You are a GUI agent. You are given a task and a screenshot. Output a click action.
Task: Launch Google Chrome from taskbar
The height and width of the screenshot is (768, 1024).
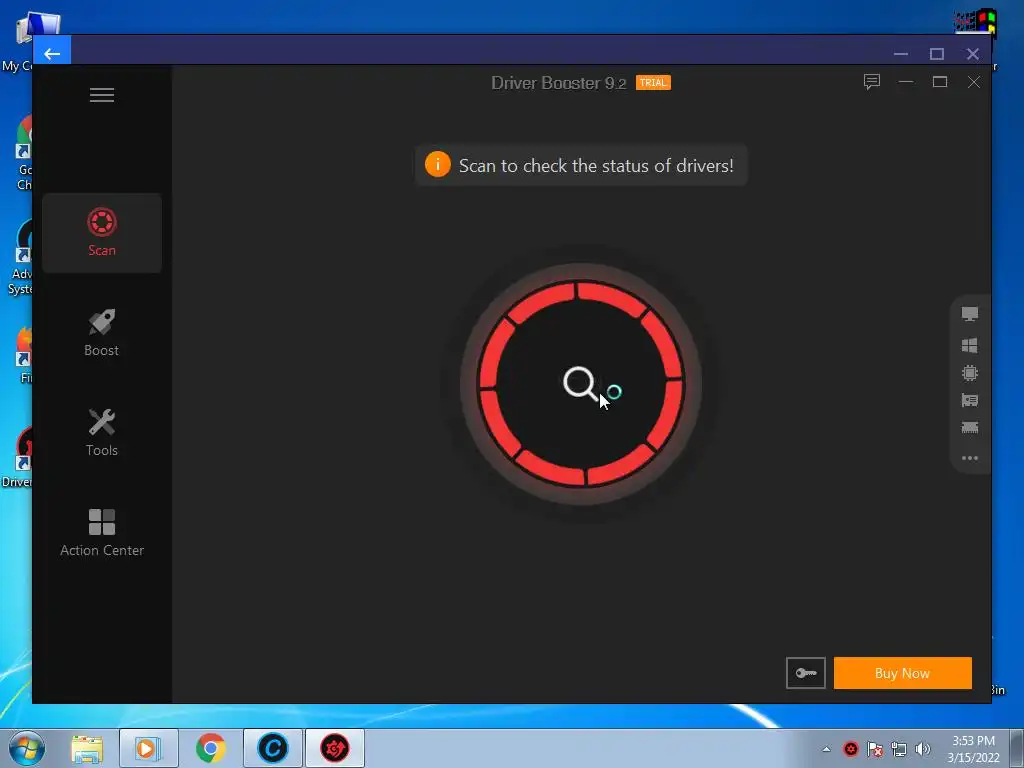pos(210,748)
